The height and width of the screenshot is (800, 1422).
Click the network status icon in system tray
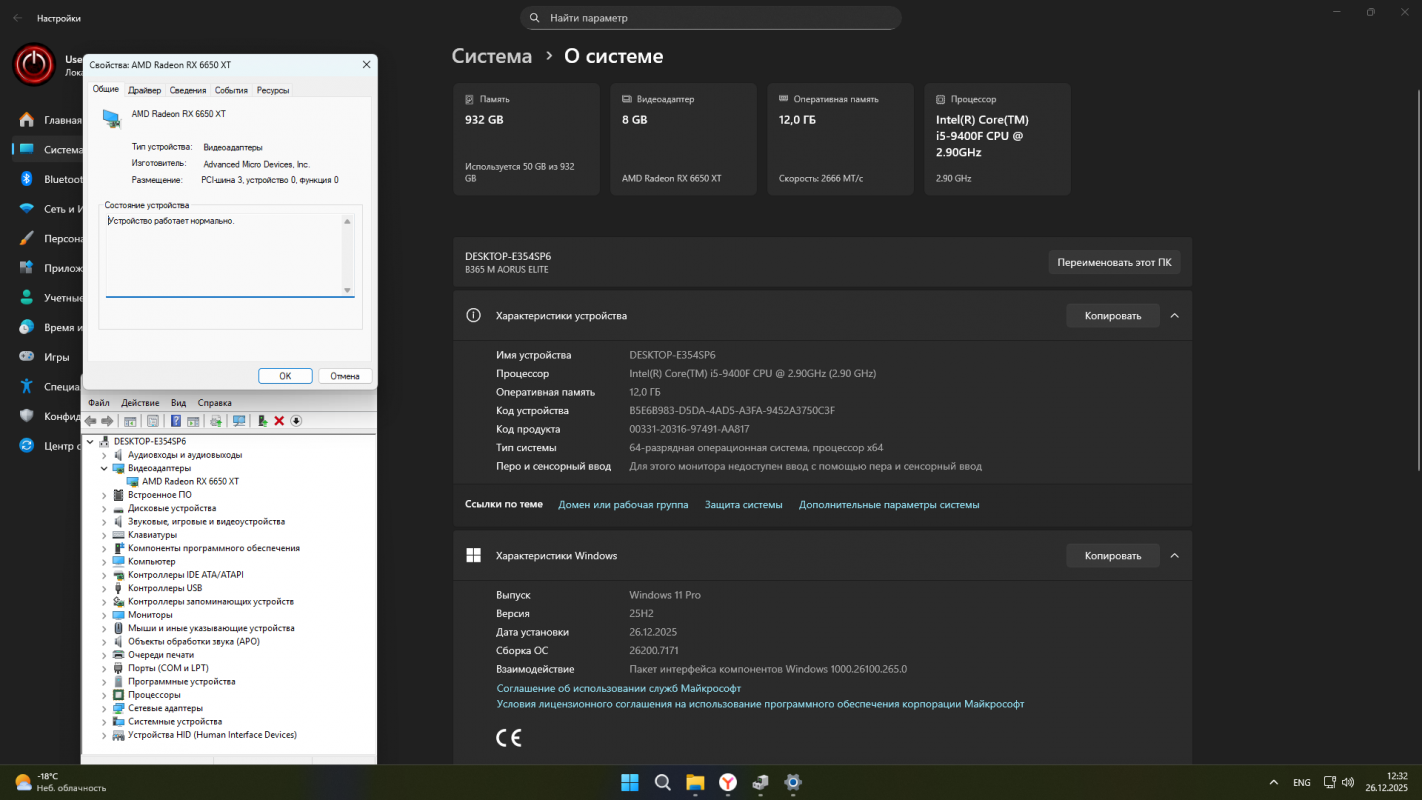[x=1330, y=782]
